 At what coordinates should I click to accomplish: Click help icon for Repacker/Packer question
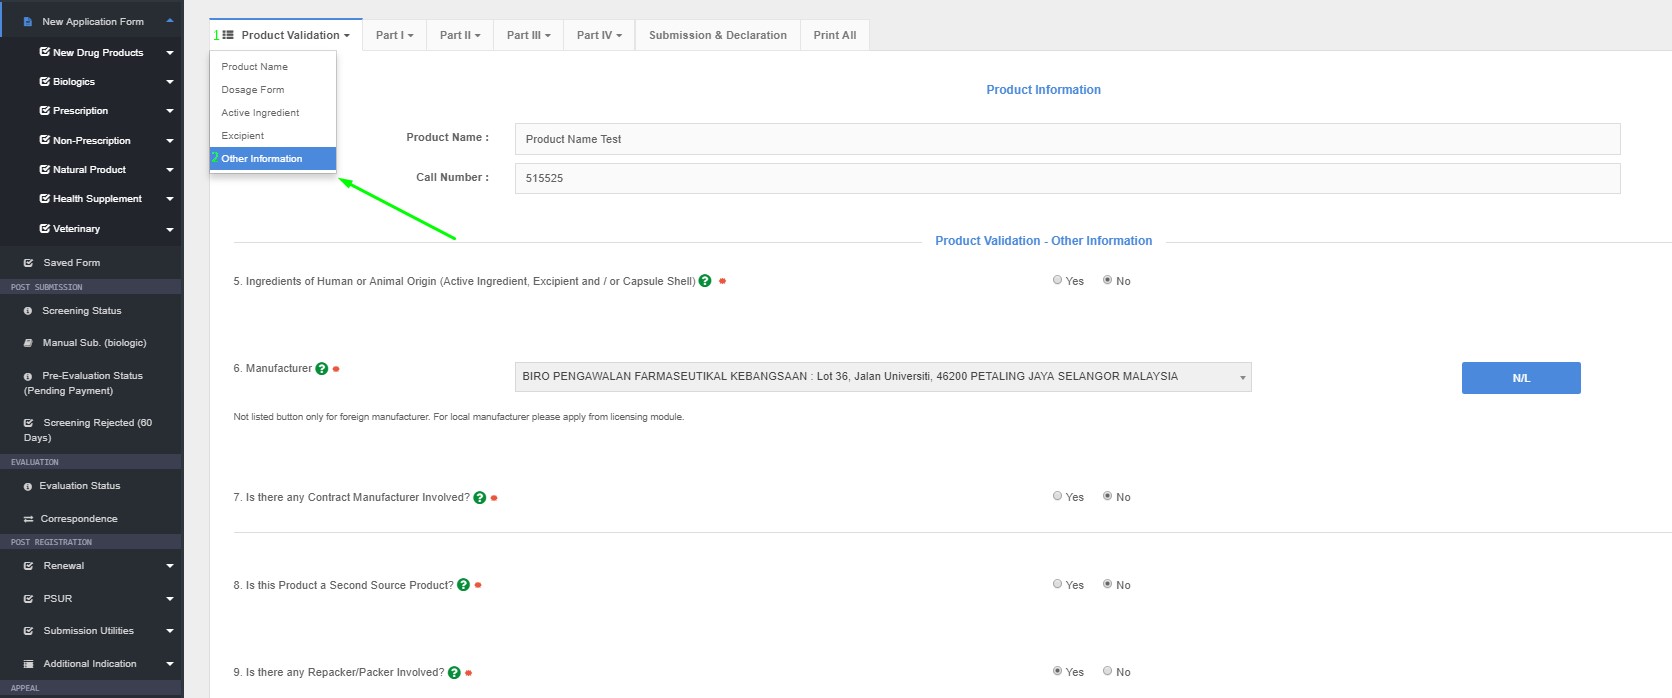tap(454, 673)
